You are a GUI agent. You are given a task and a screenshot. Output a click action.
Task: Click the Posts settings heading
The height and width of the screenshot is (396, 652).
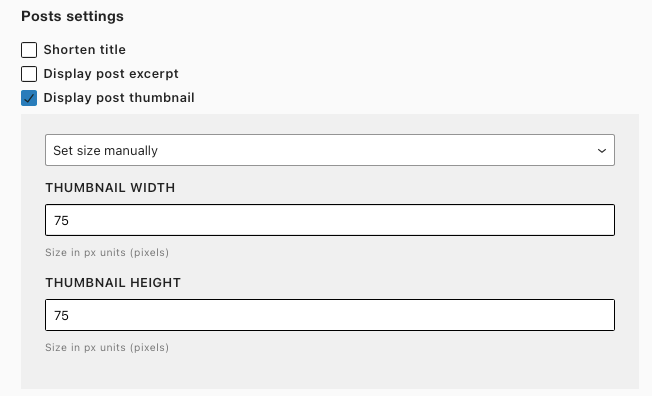[x=72, y=17]
